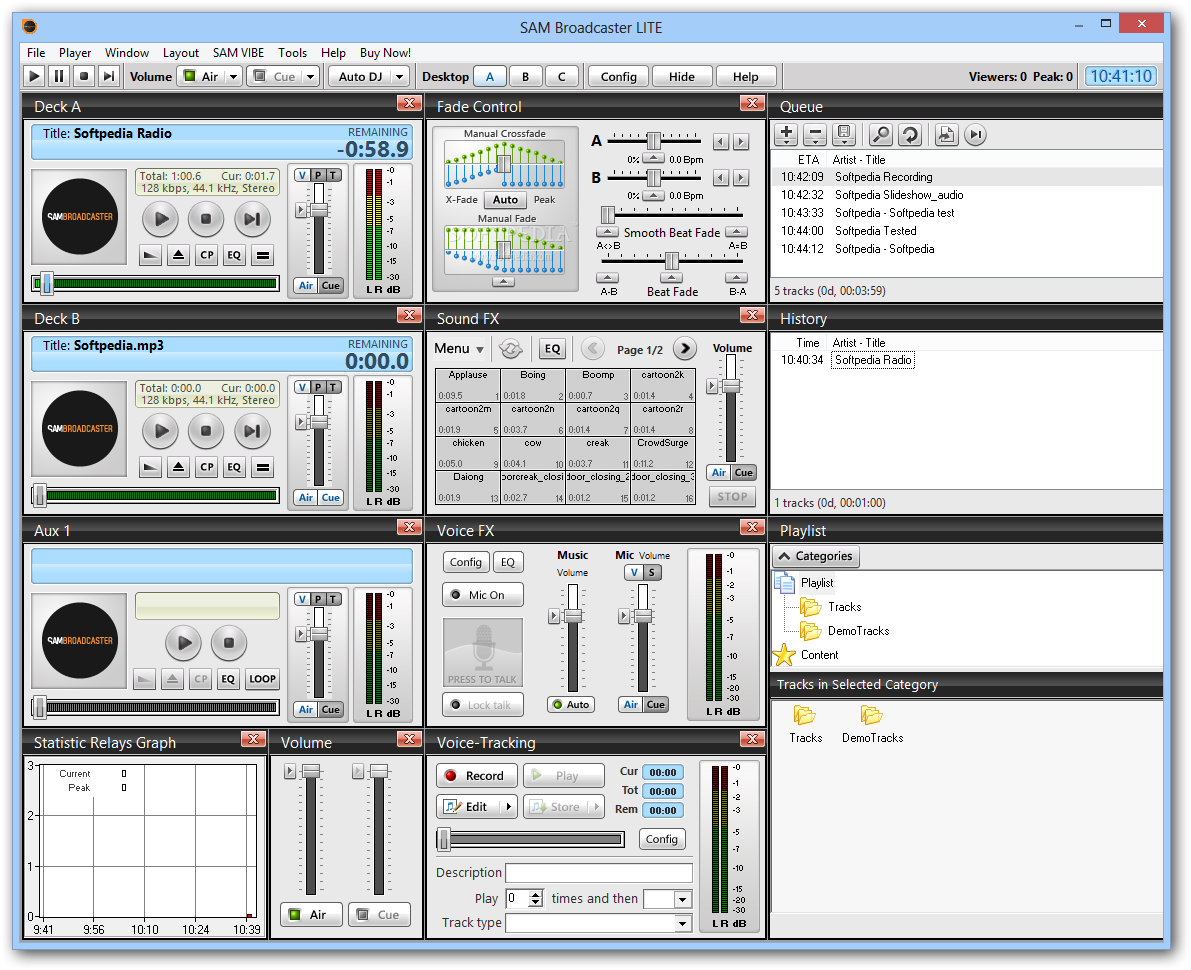Click Record in Voice-Tracking
This screenshot has height=970, width=1191.
click(476, 776)
